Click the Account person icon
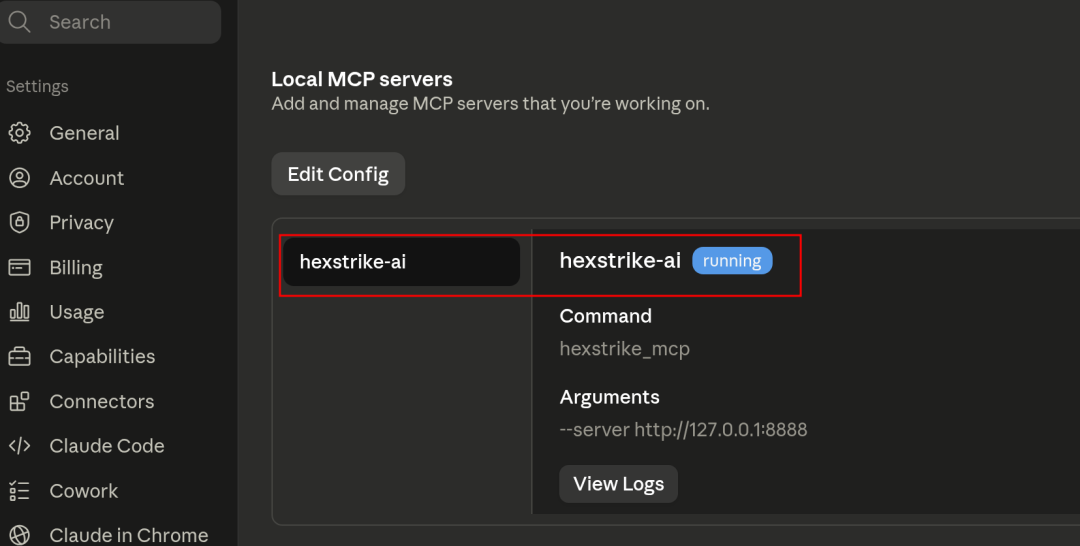 (x=19, y=178)
